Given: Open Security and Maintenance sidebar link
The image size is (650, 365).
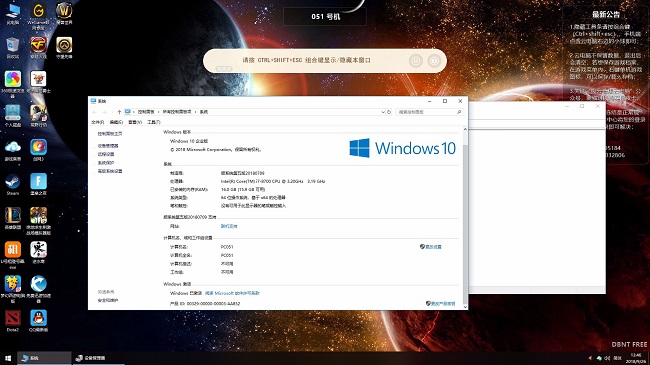Looking at the screenshot, I should click(108, 301).
